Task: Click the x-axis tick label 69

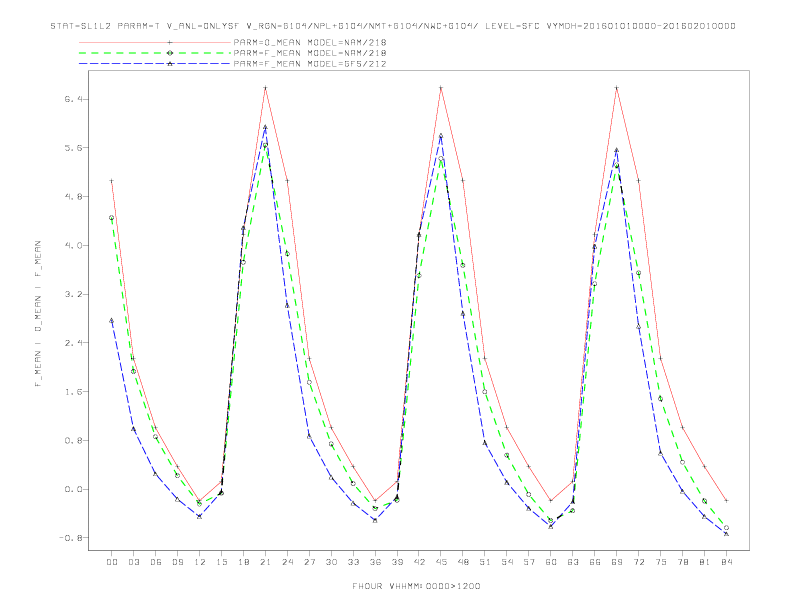Action: [x=617, y=562]
